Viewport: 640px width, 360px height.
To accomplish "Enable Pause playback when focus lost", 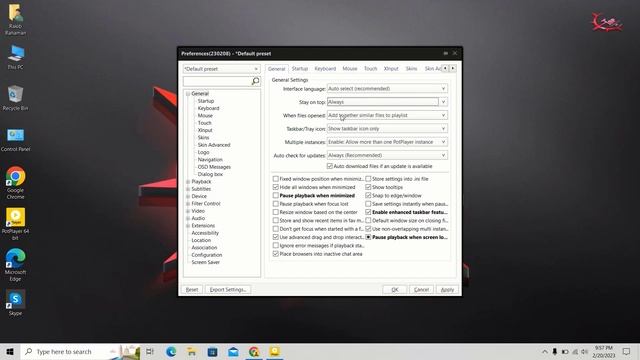I will [276, 204].
